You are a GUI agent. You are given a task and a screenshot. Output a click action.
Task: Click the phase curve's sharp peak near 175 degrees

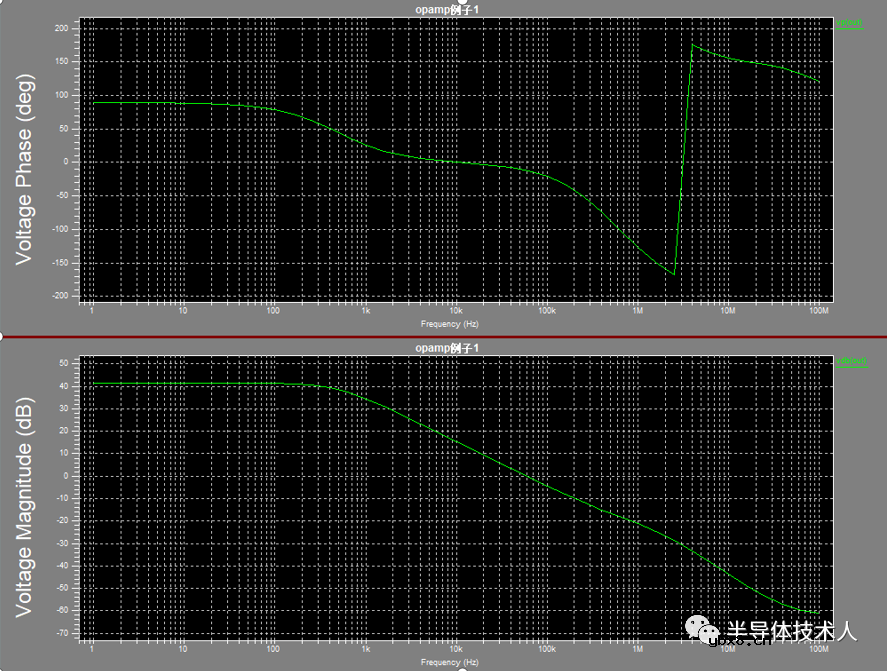click(693, 45)
